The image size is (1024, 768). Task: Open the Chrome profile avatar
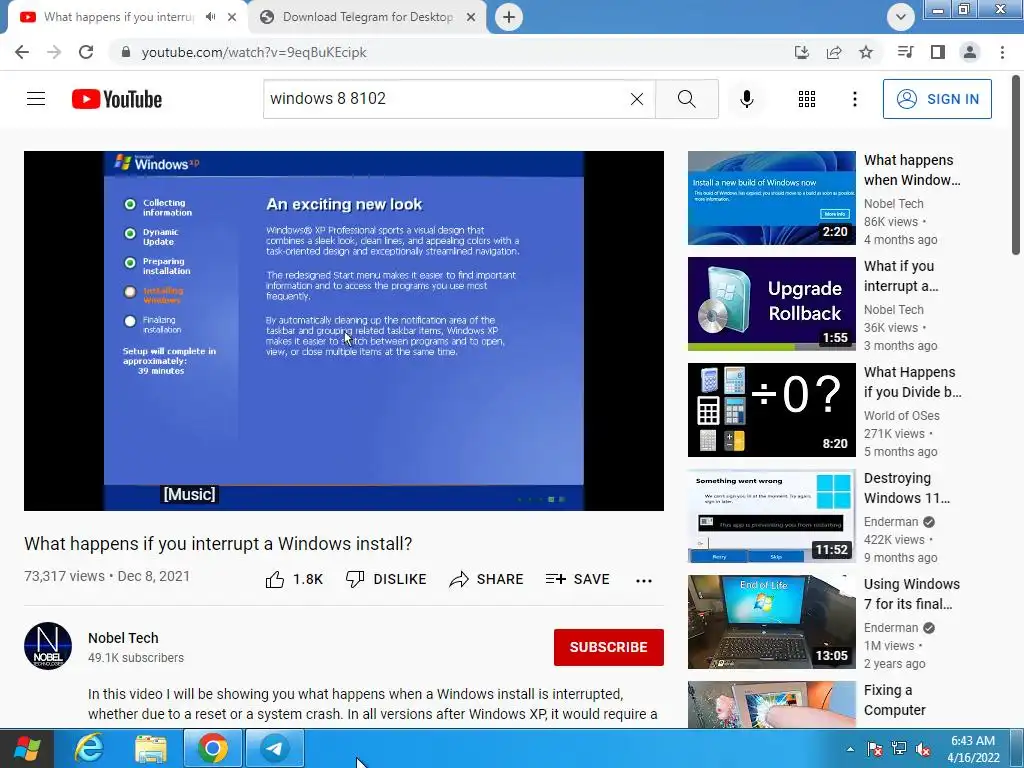[x=970, y=52]
